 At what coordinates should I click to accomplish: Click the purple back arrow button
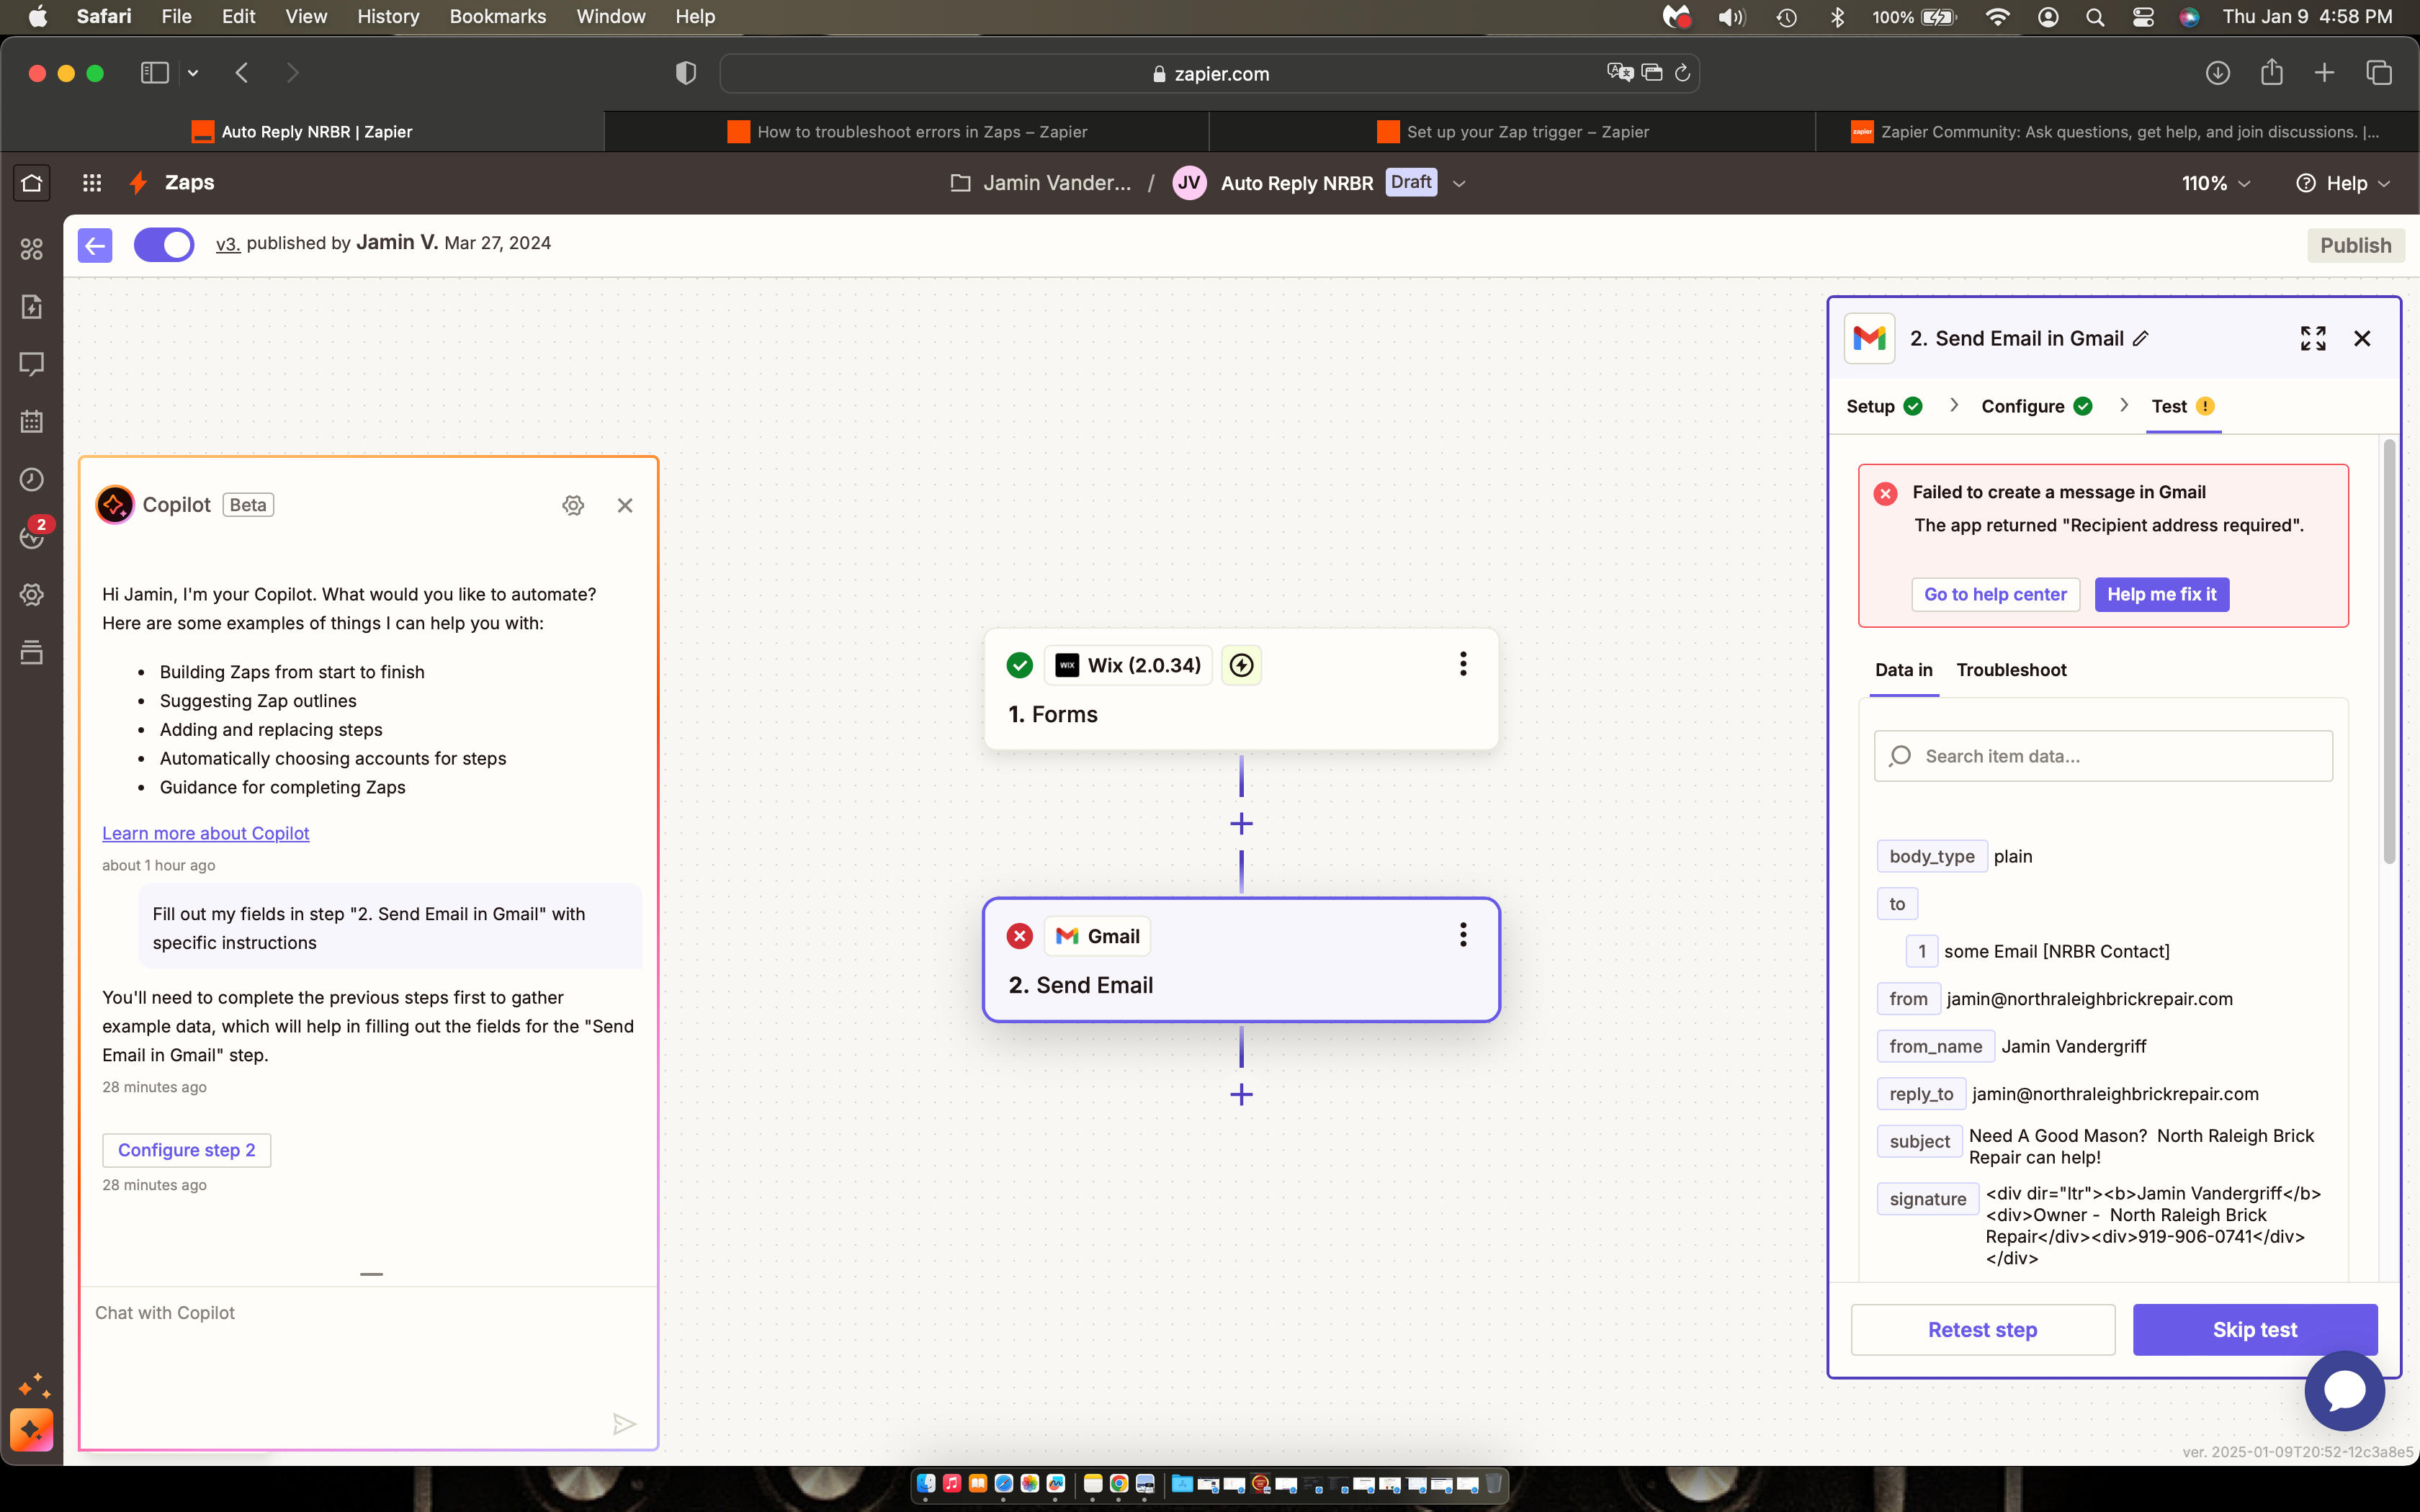(95, 245)
